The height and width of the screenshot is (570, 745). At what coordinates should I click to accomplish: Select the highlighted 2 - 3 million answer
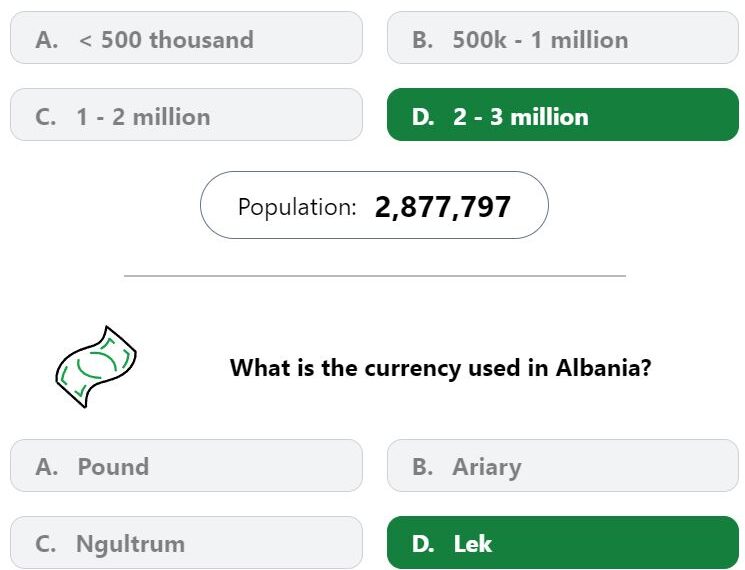click(563, 114)
